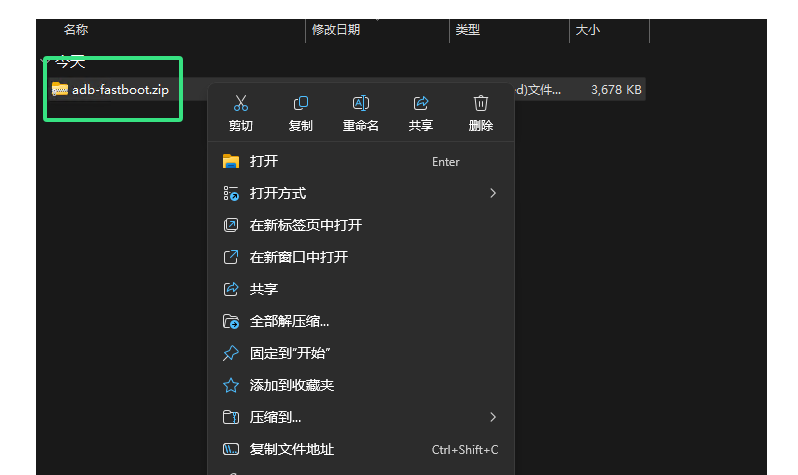Image resolution: width=798 pixels, height=475 pixels.
Task: Expand the 打开方式 submenu arrow
Action: click(x=493, y=193)
